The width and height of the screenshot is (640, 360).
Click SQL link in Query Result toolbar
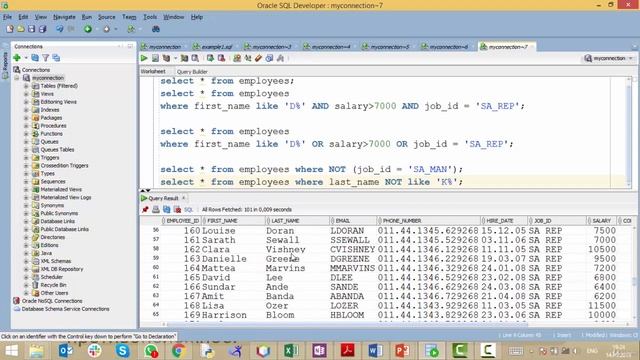pos(188,209)
